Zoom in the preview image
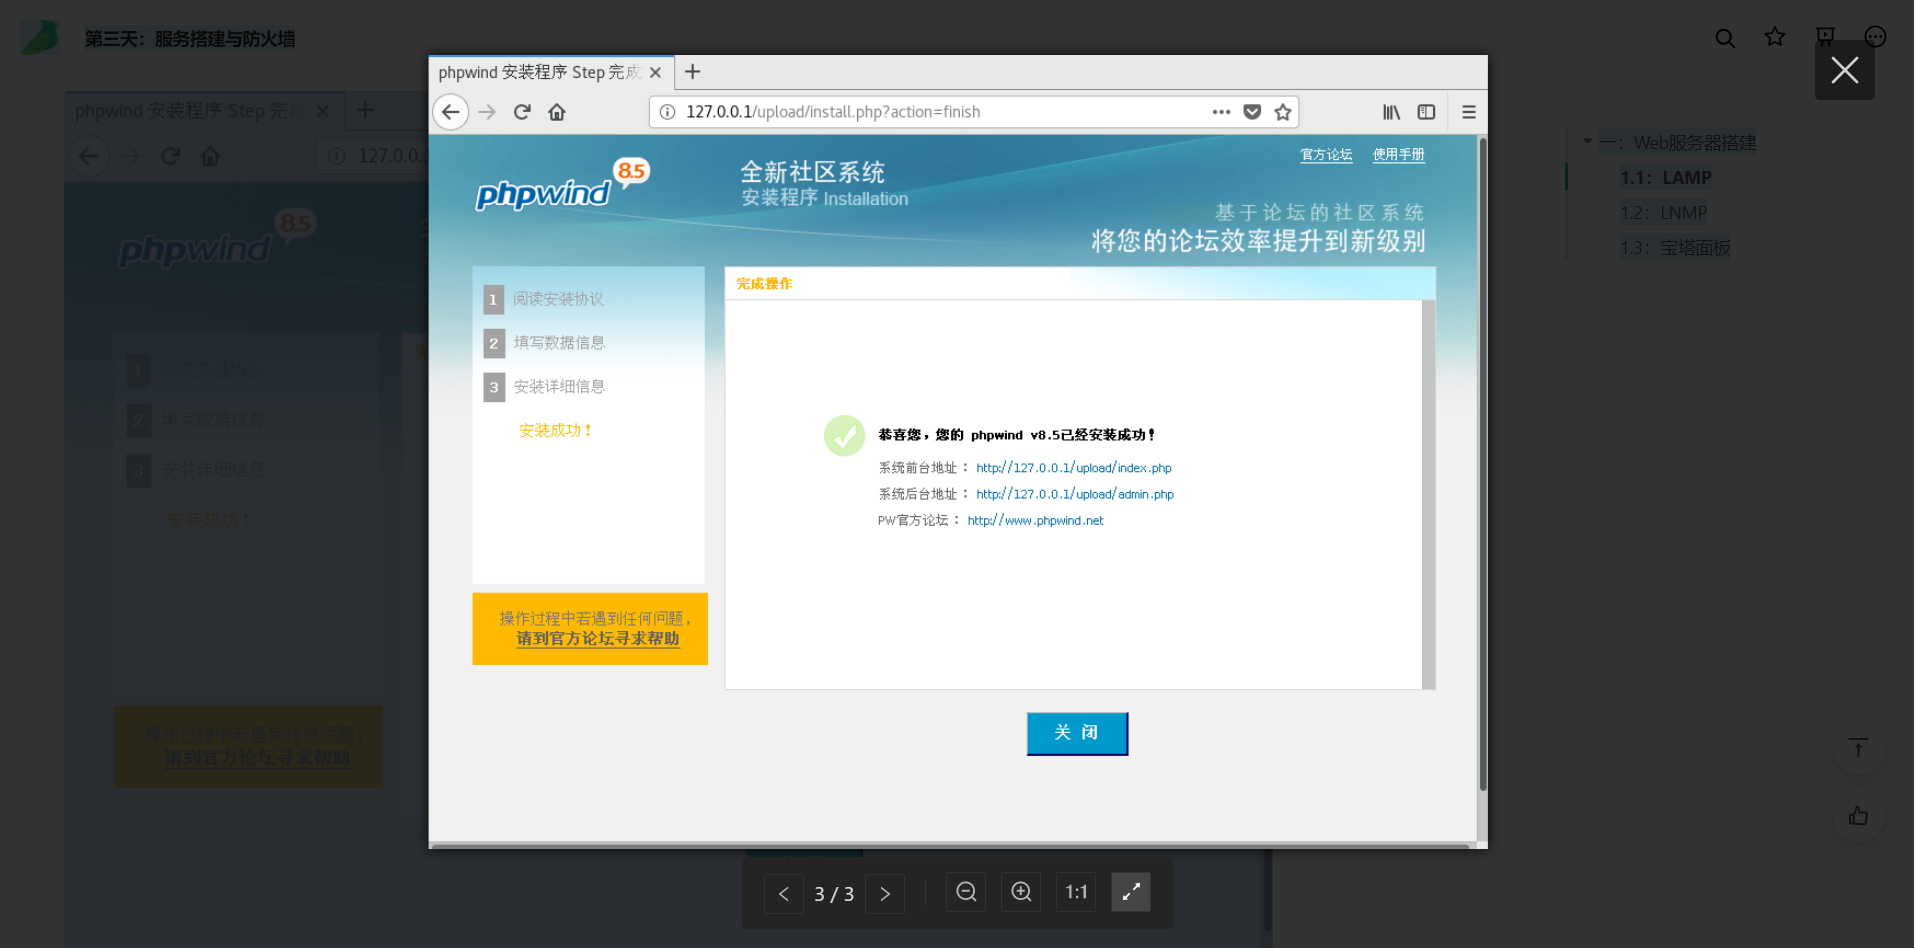The width and height of the screenshot is (1915, 949). pos(1021,891)
